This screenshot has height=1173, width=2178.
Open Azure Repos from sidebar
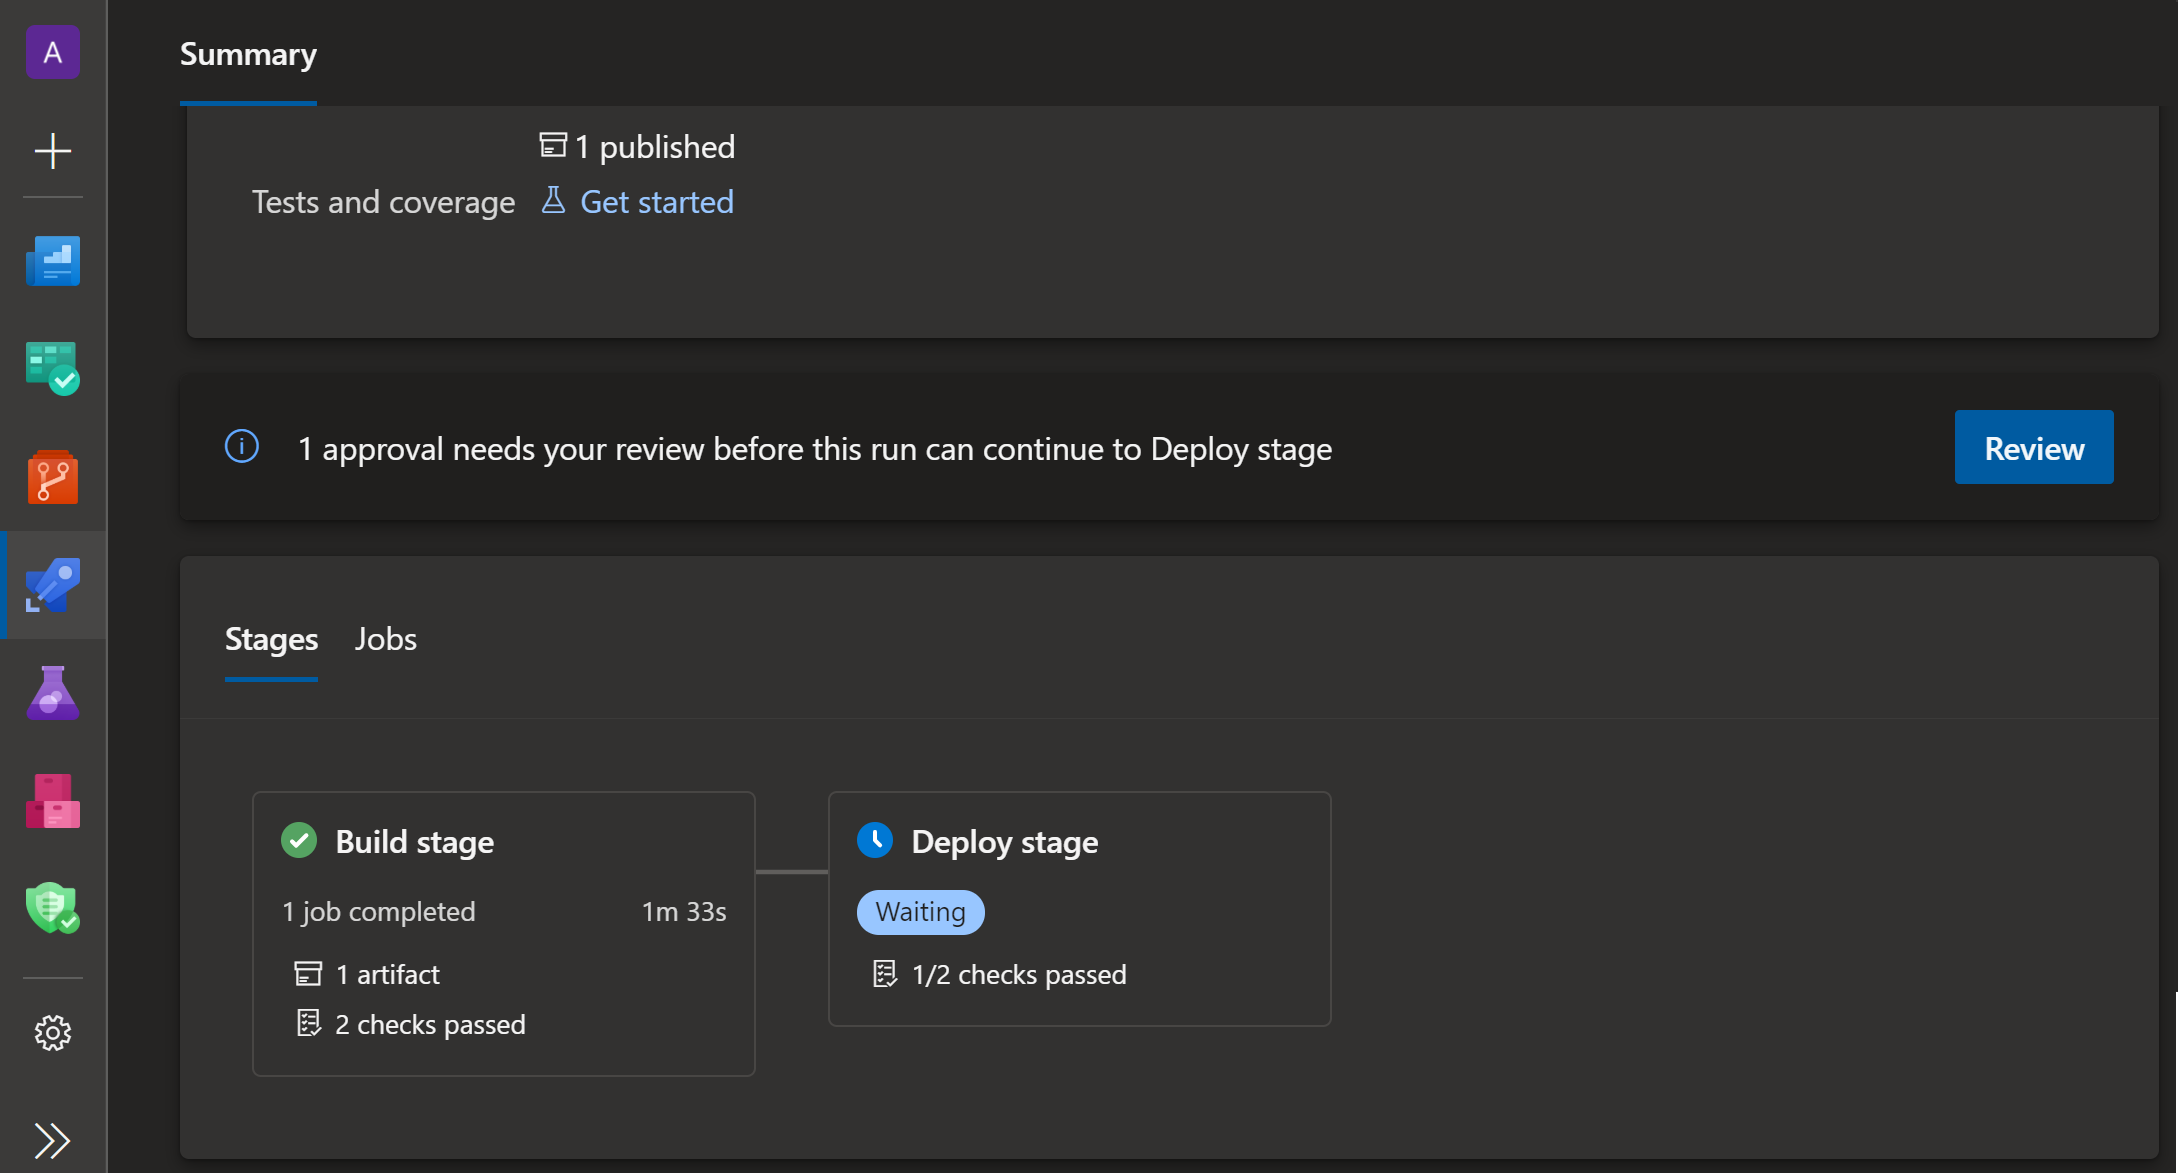52,477
